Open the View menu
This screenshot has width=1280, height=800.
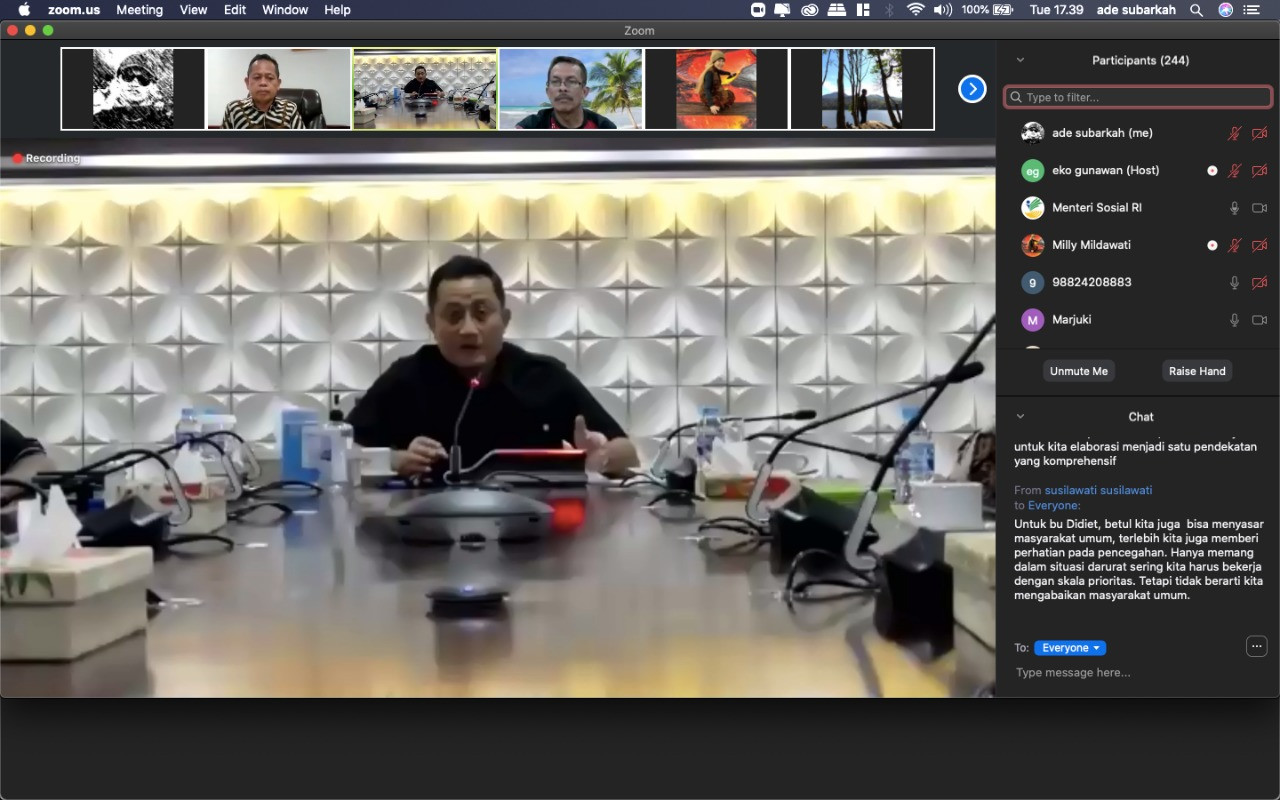pyautogui.click(x=194, y=10)
